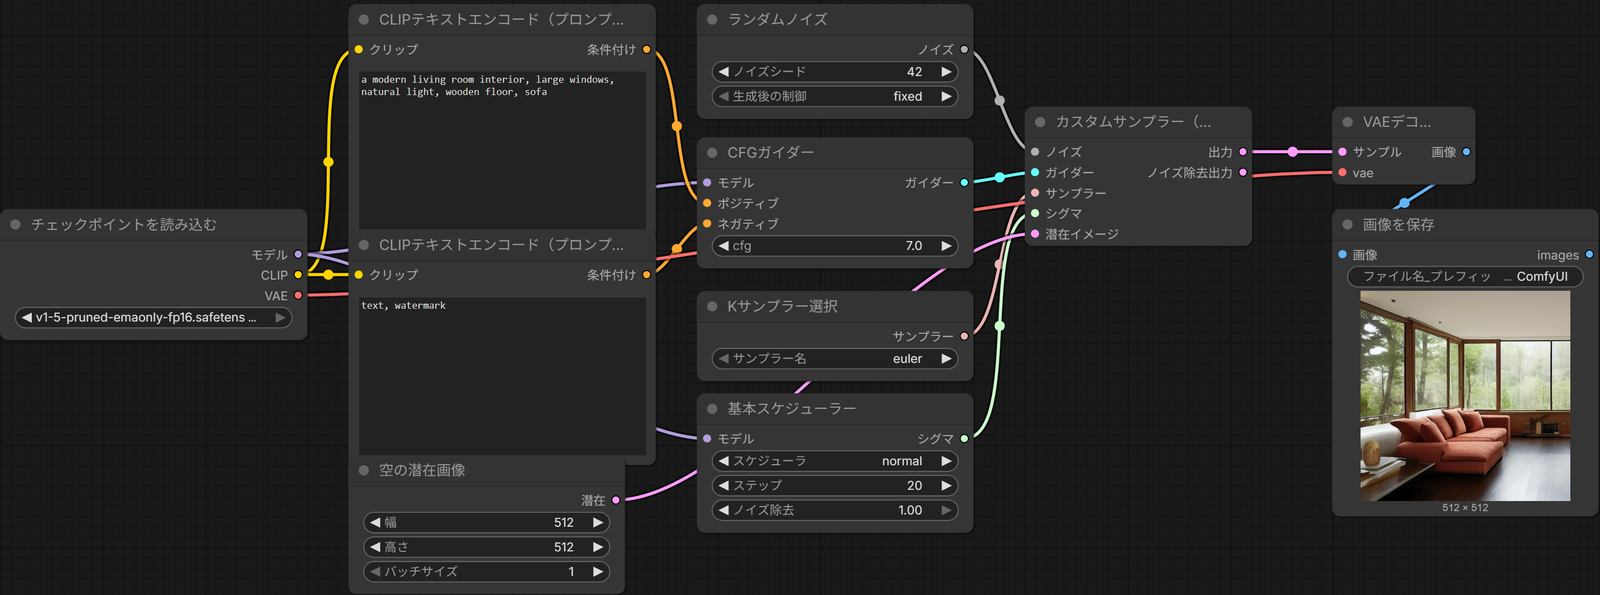Click the right arrow on the cfg widget
The height and width of the screenshot is (595, 1600).
[946, 246]
